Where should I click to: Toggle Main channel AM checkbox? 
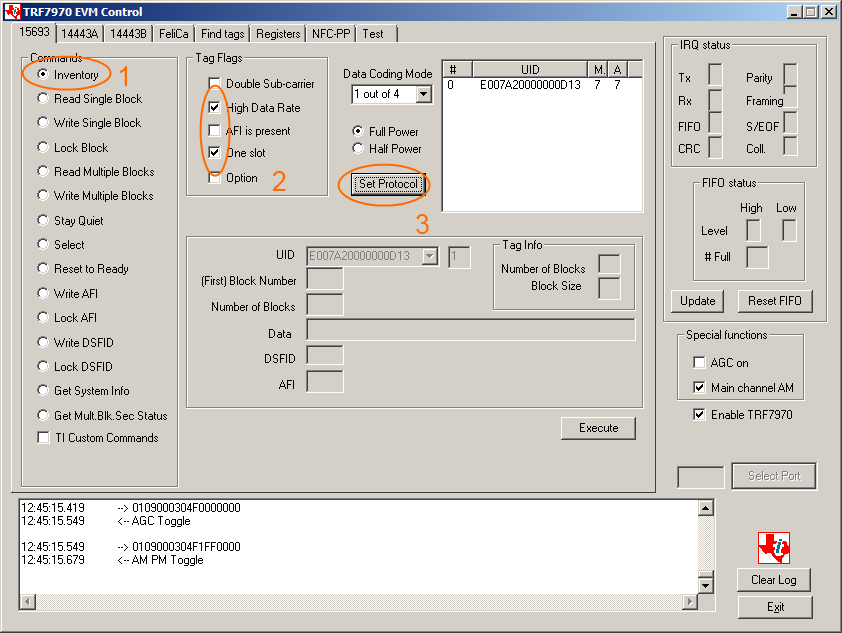point(699,388)
